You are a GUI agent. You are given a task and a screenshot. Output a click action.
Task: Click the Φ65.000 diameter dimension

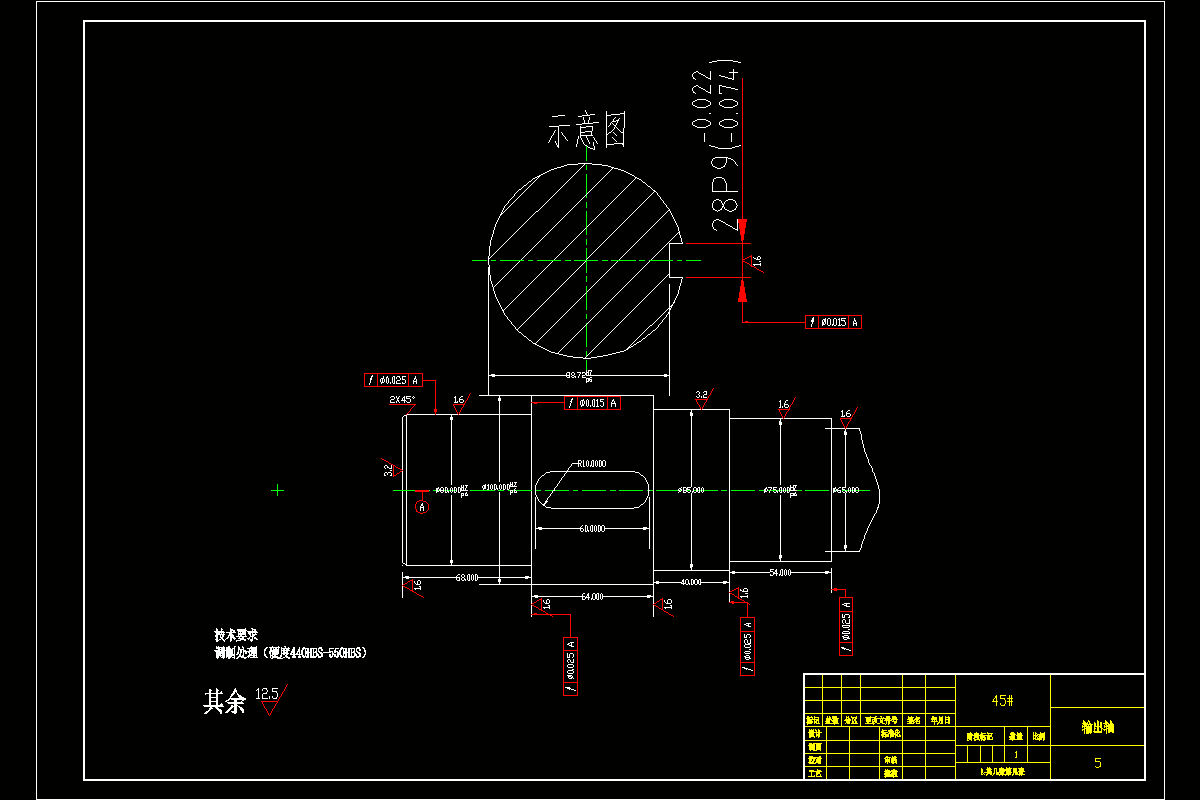846,490
